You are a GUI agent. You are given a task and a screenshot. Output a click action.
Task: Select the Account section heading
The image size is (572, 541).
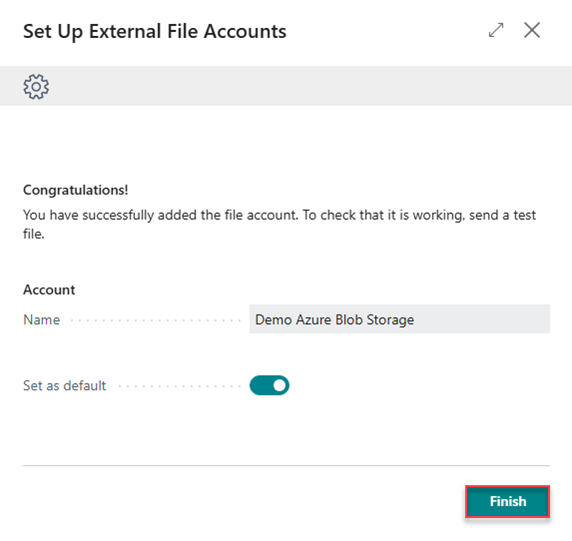[49, 290]
